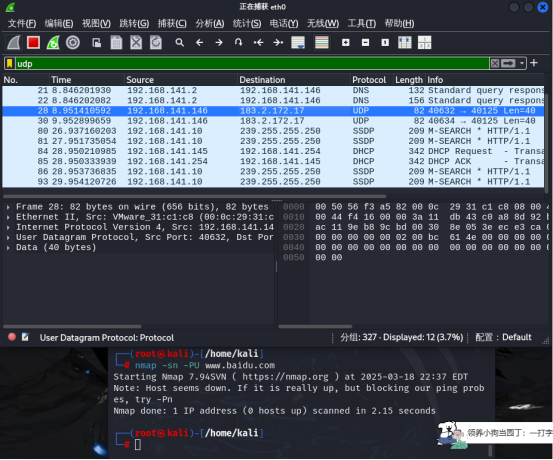
Task: Zoom out the main window text
Action: [x=365, y=43]
